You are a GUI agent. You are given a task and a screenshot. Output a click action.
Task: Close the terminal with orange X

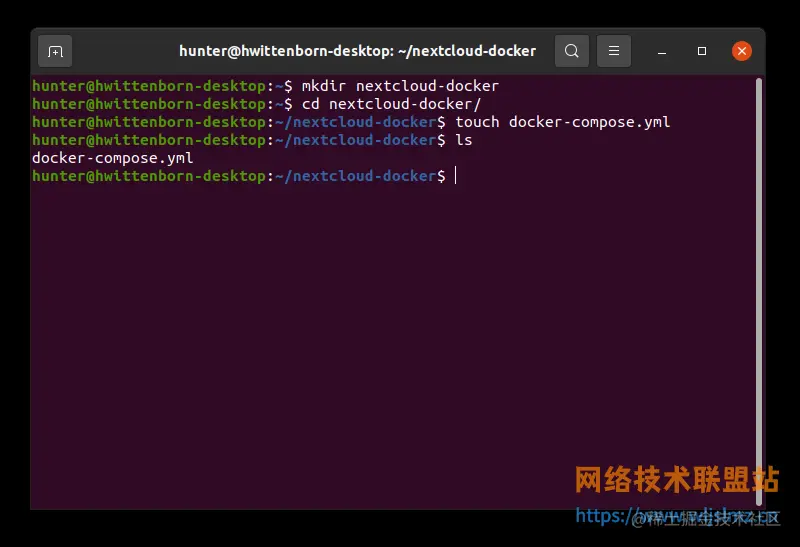(x=742, y=51)
